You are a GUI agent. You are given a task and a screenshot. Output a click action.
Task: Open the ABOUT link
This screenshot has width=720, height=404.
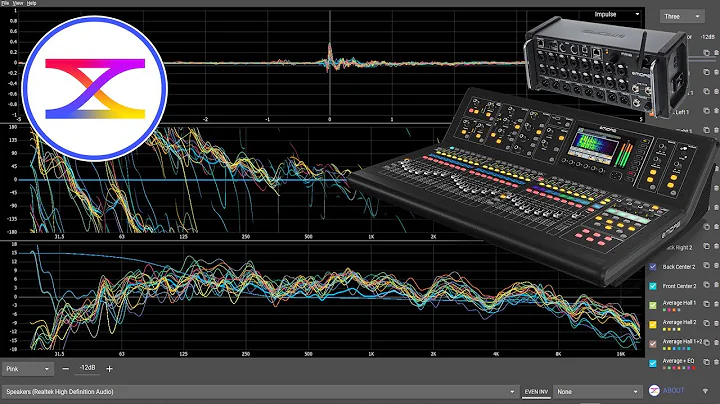673,390
